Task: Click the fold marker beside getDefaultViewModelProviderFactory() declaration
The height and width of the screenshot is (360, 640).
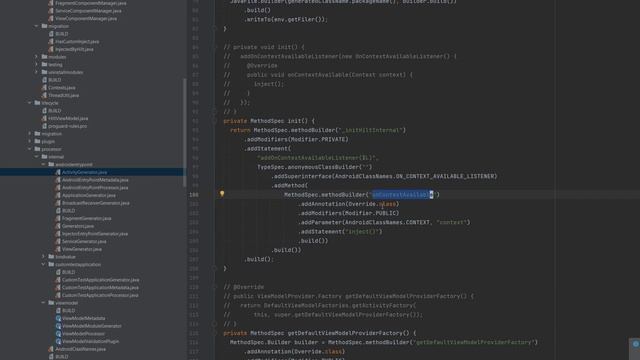Action: (x=214, y=333)
